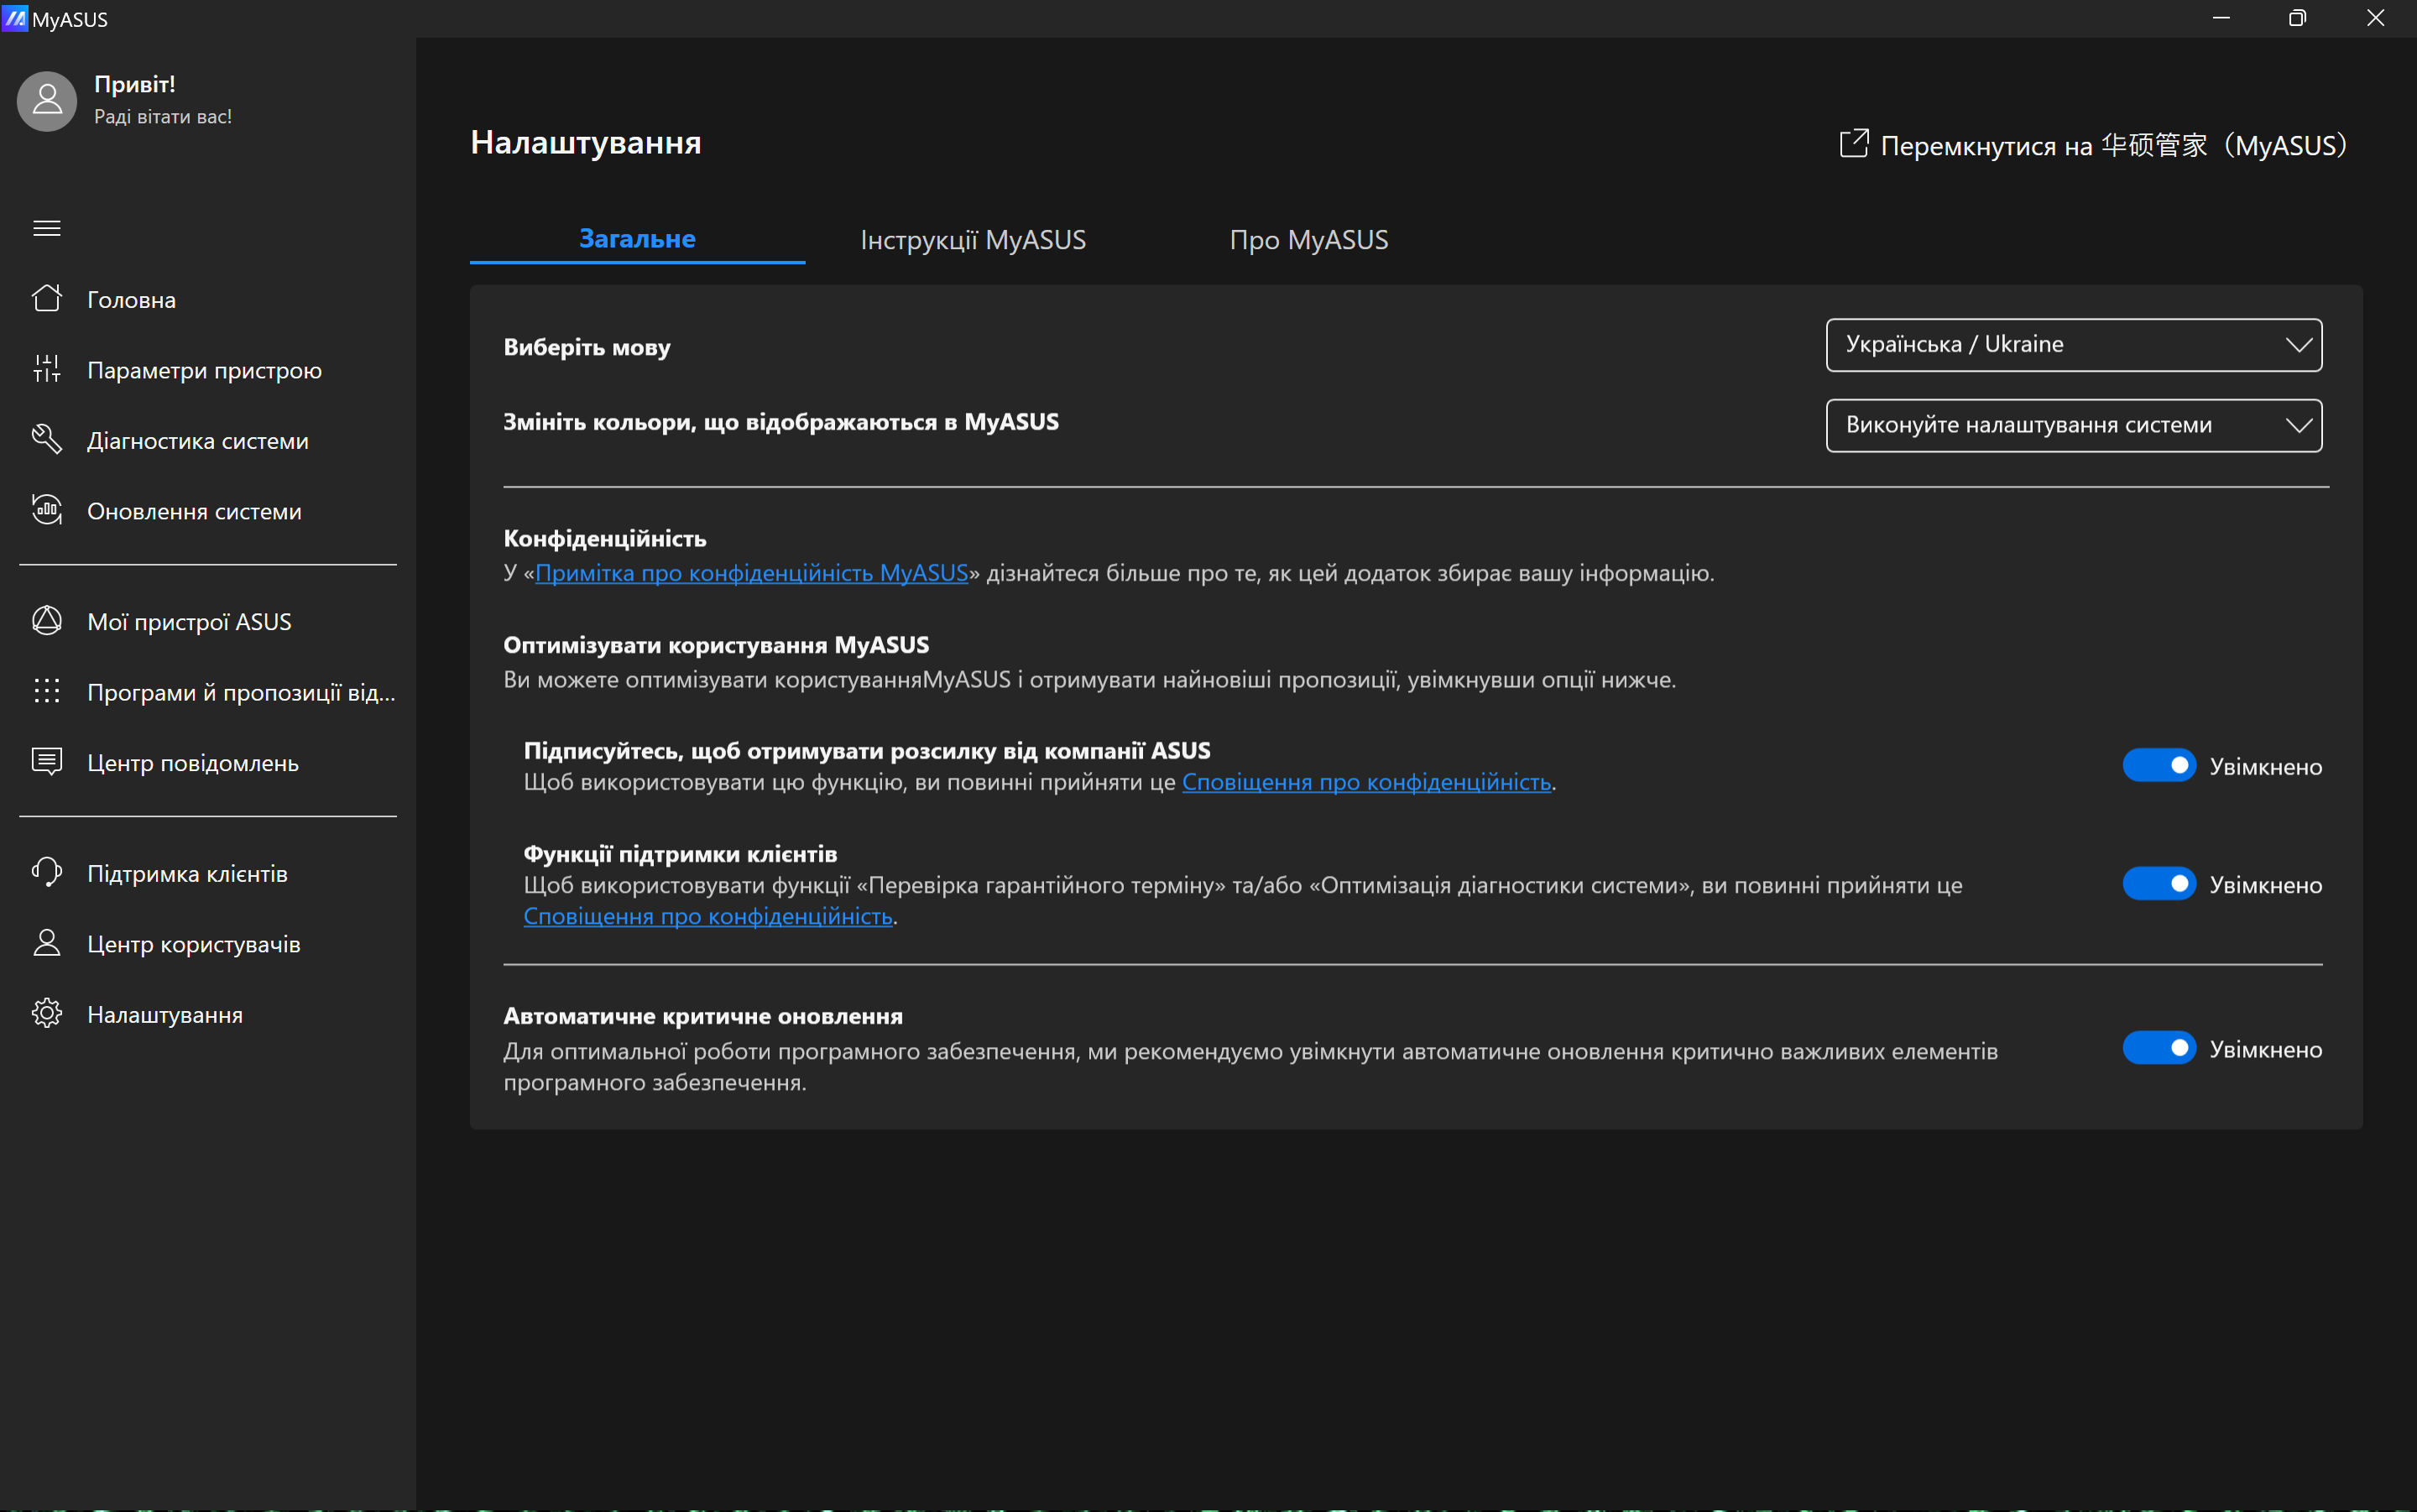Collapse the sidebar with the hamburger icon

point(47,228)
